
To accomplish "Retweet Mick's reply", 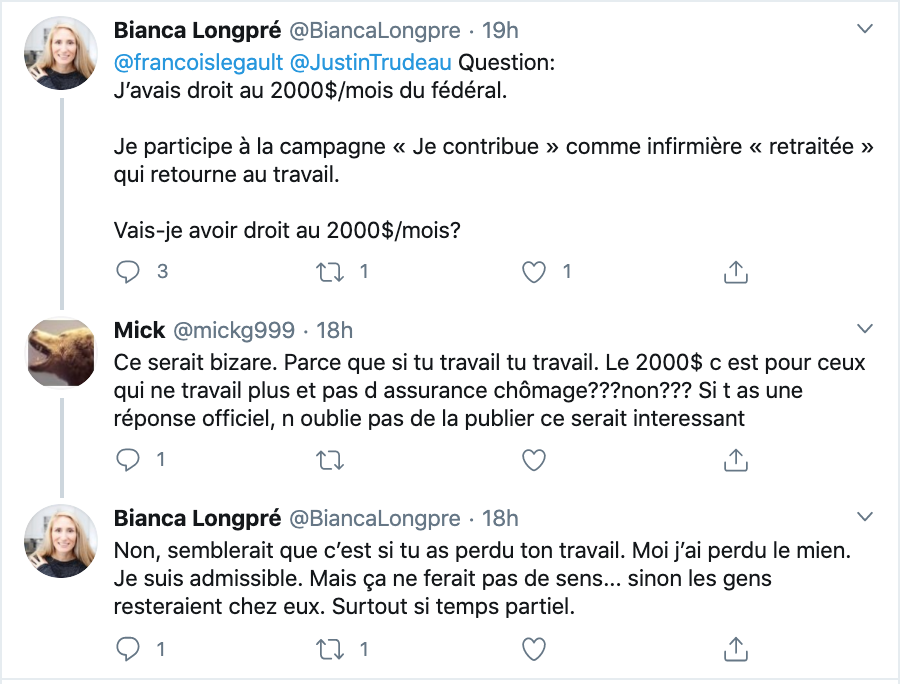I will point(330,460).
